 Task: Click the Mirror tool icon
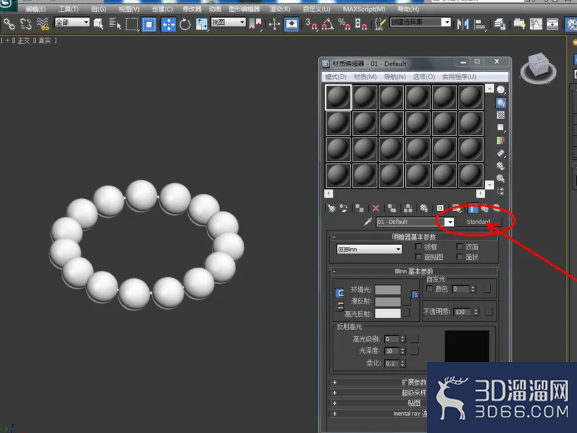point(463,24)
